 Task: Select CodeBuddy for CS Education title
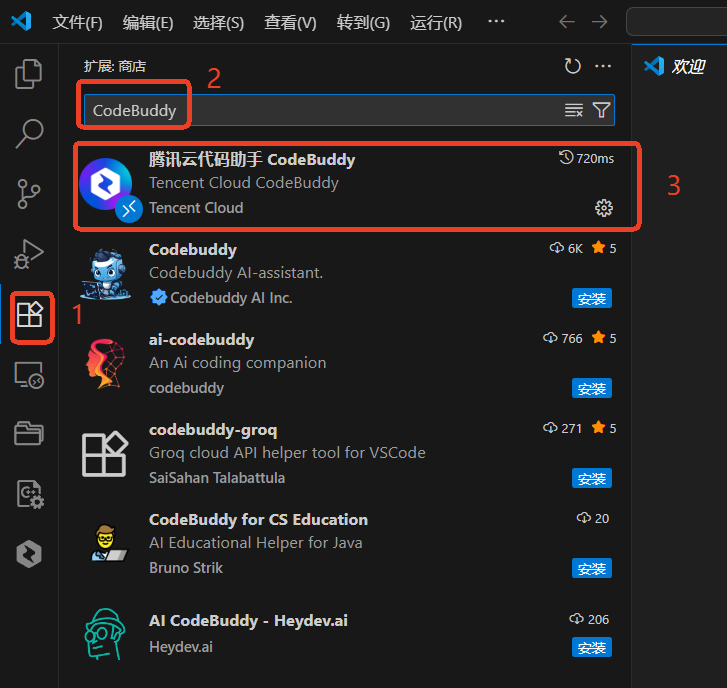pyautogui.click(x=258, y=520)
